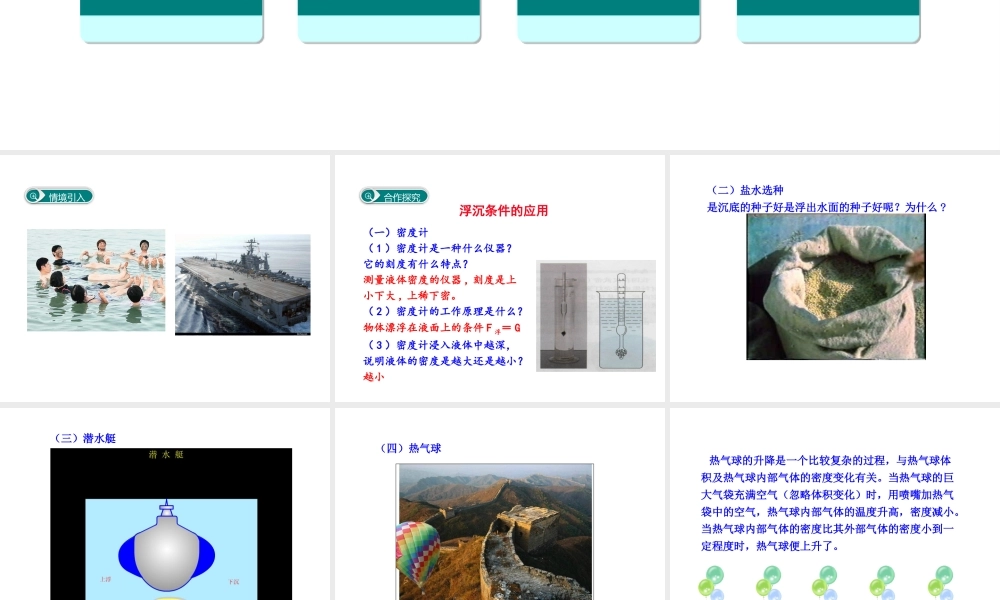Click the question （3）密度计浸入液体中越深，

[x=439, y=345]
